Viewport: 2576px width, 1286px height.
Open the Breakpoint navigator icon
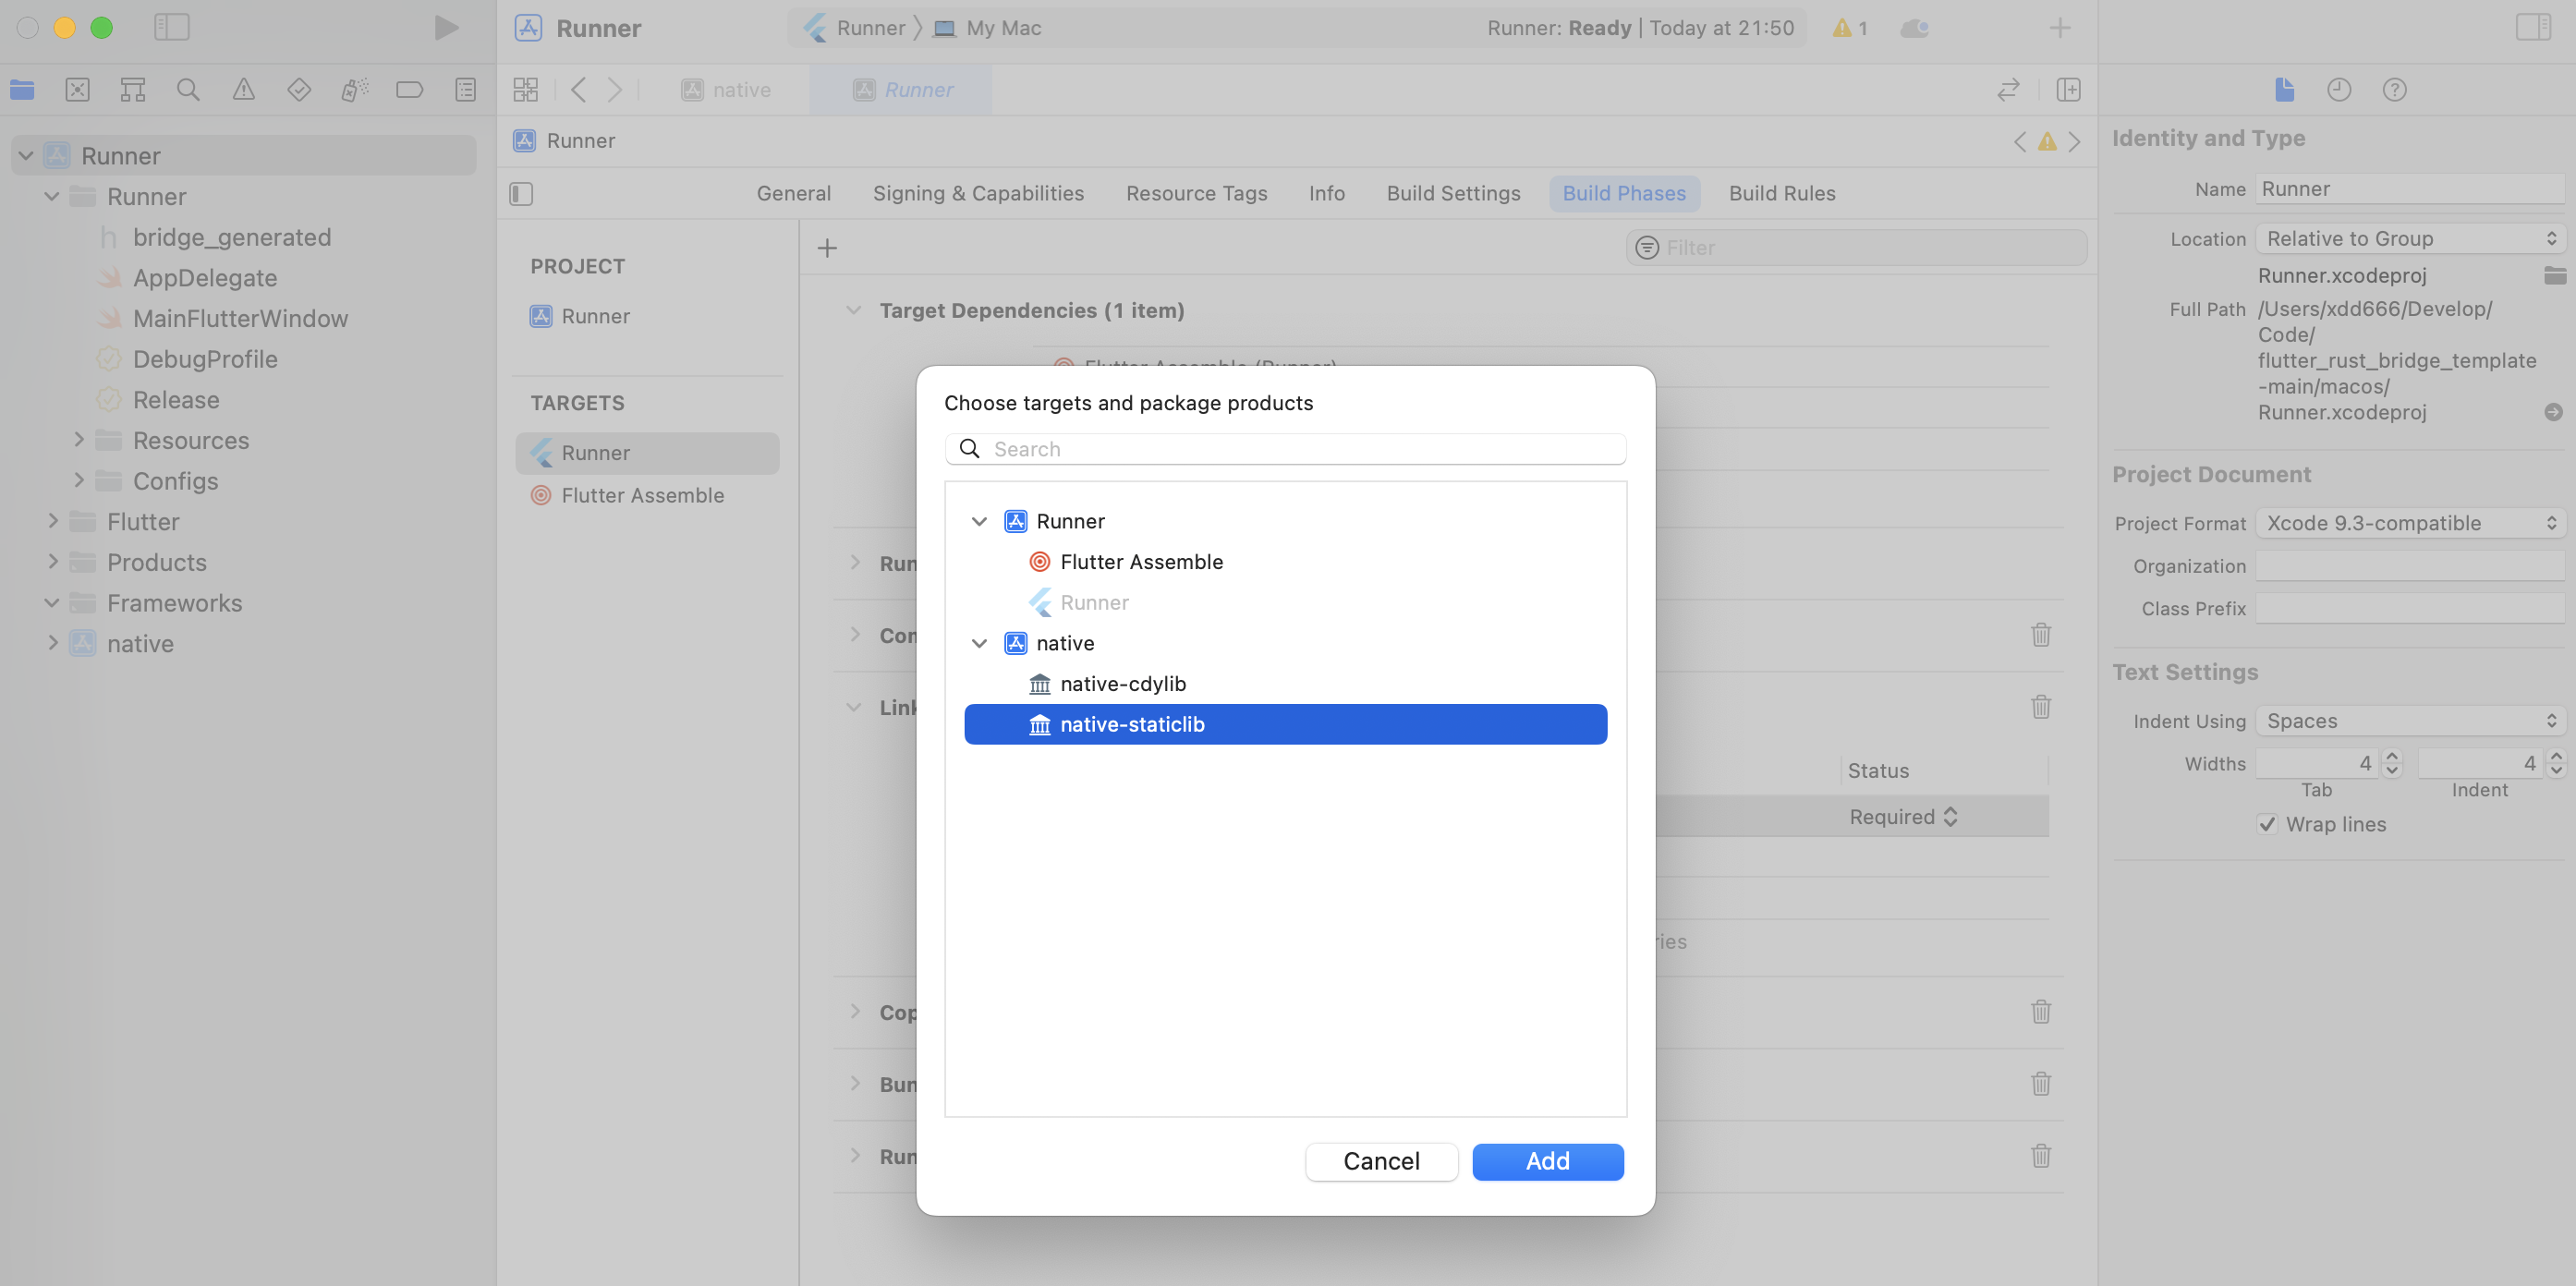tap(409, 90)
